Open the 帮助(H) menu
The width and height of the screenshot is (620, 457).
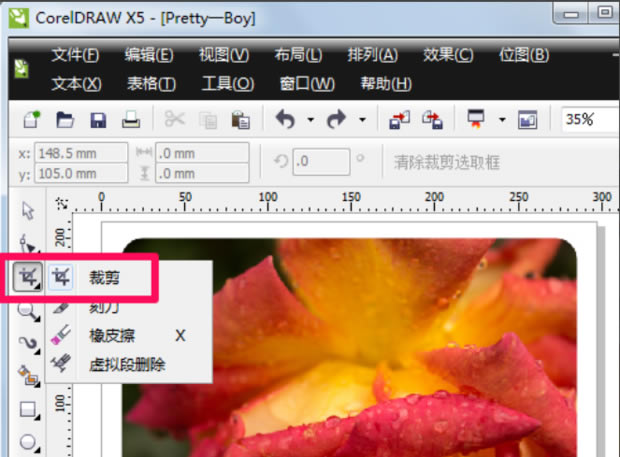[386, 84]
